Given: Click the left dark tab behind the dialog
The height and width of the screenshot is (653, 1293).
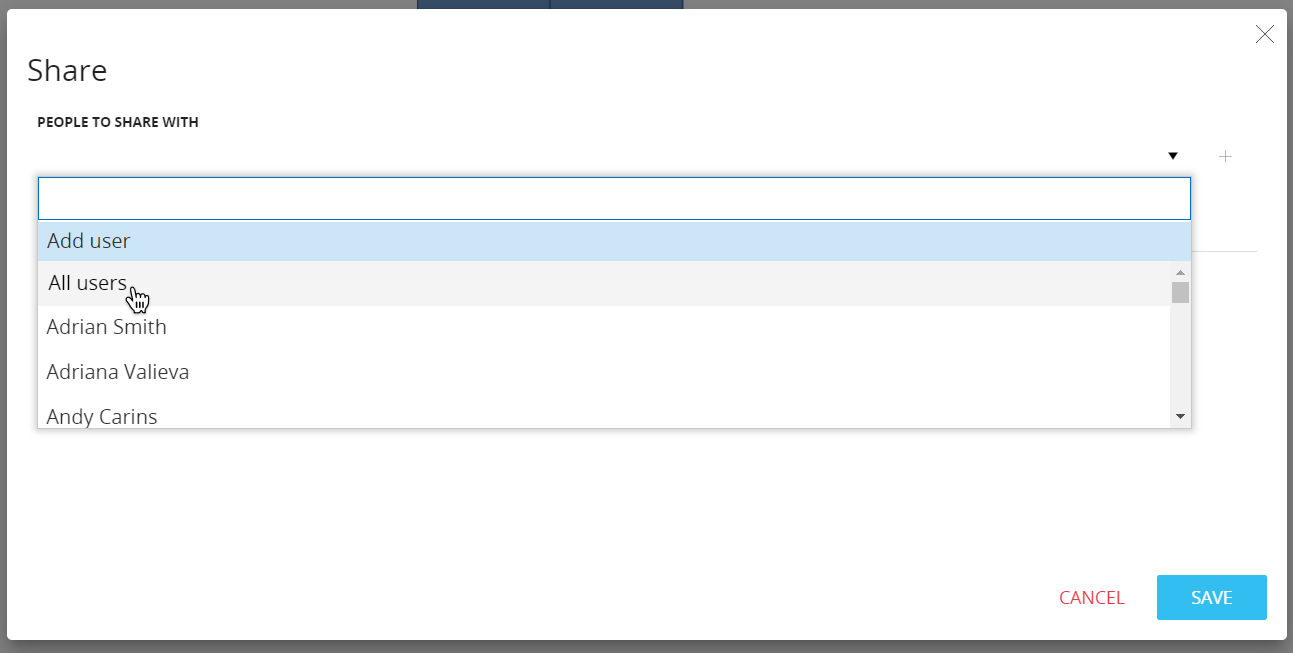Looking at the screenshot, I should (483, 4).
